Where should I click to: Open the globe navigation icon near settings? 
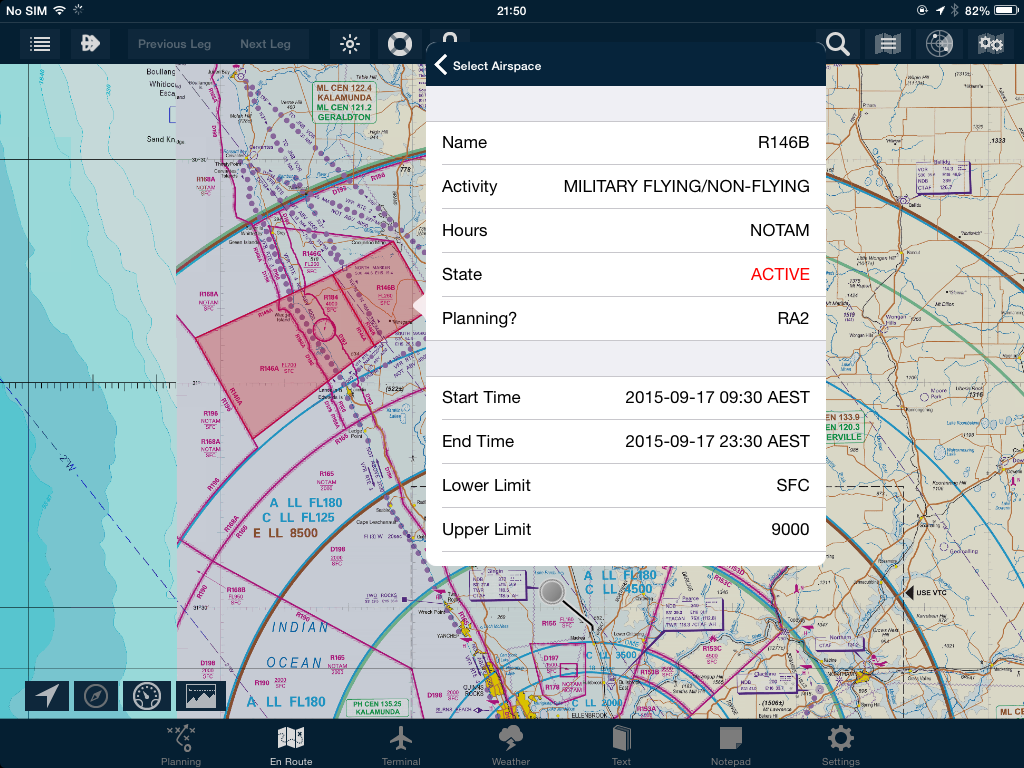[938, 44]
